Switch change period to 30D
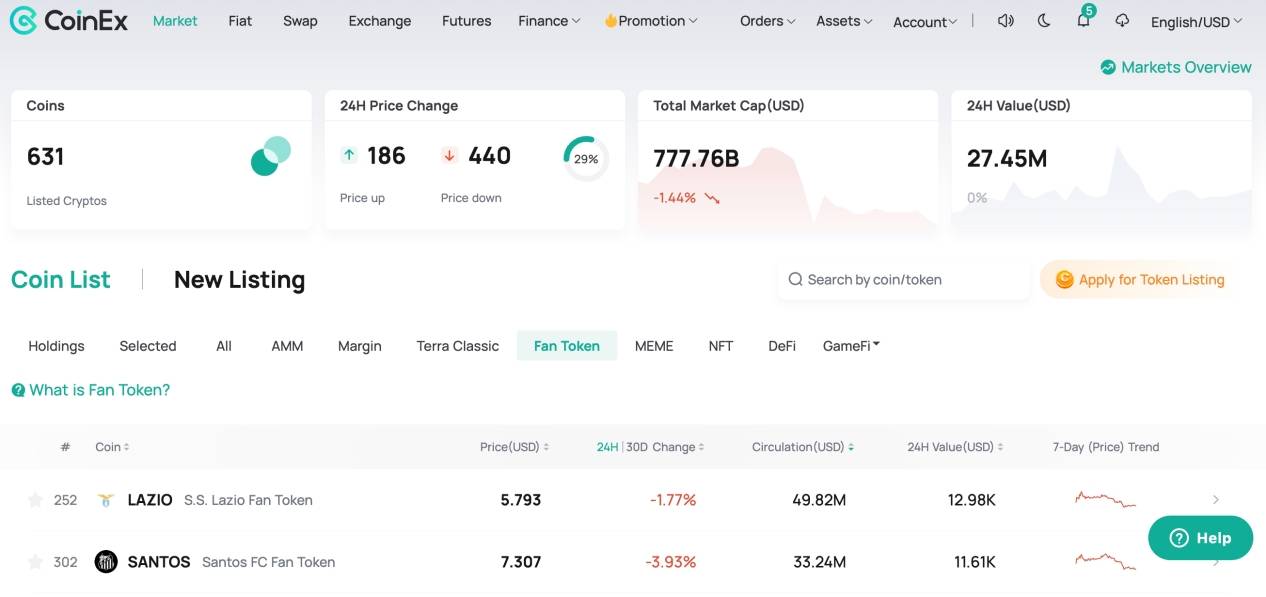The height and width of the screenshot is (597, 1266). tap(635, 447)
